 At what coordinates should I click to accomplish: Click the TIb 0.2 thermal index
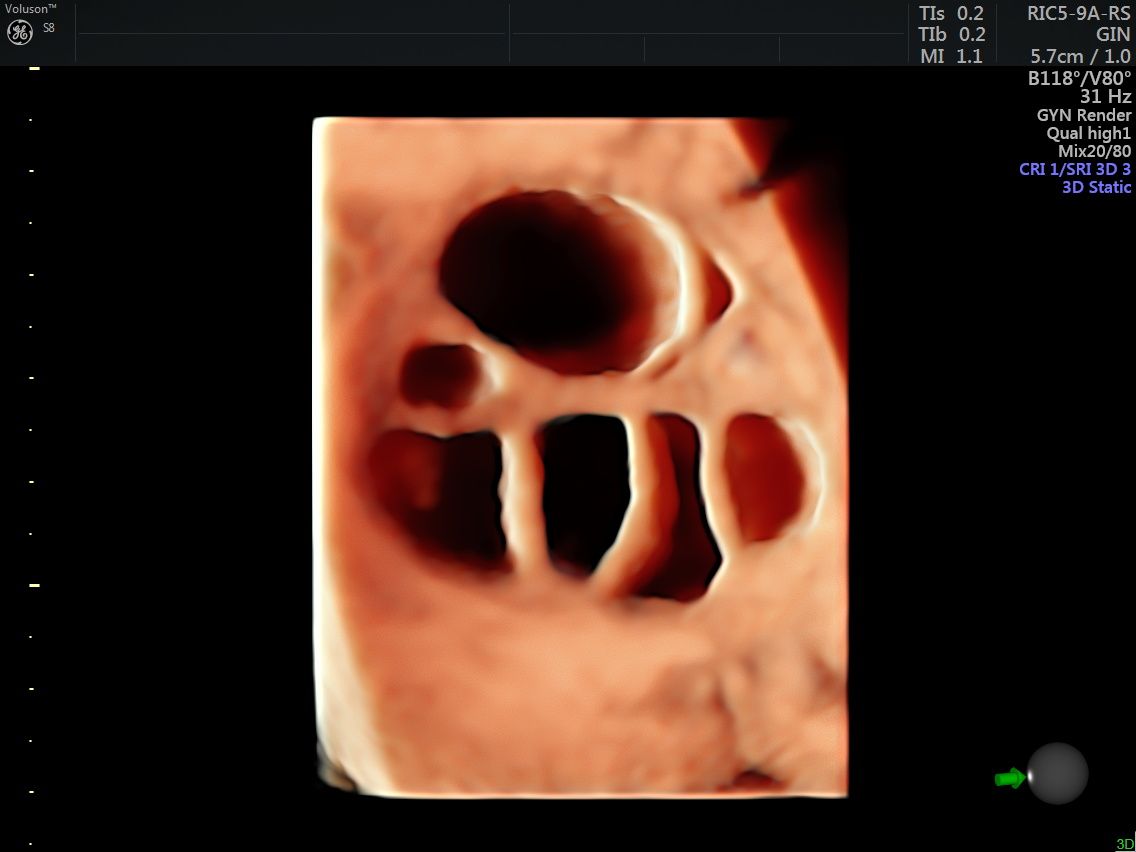(951, 35)
